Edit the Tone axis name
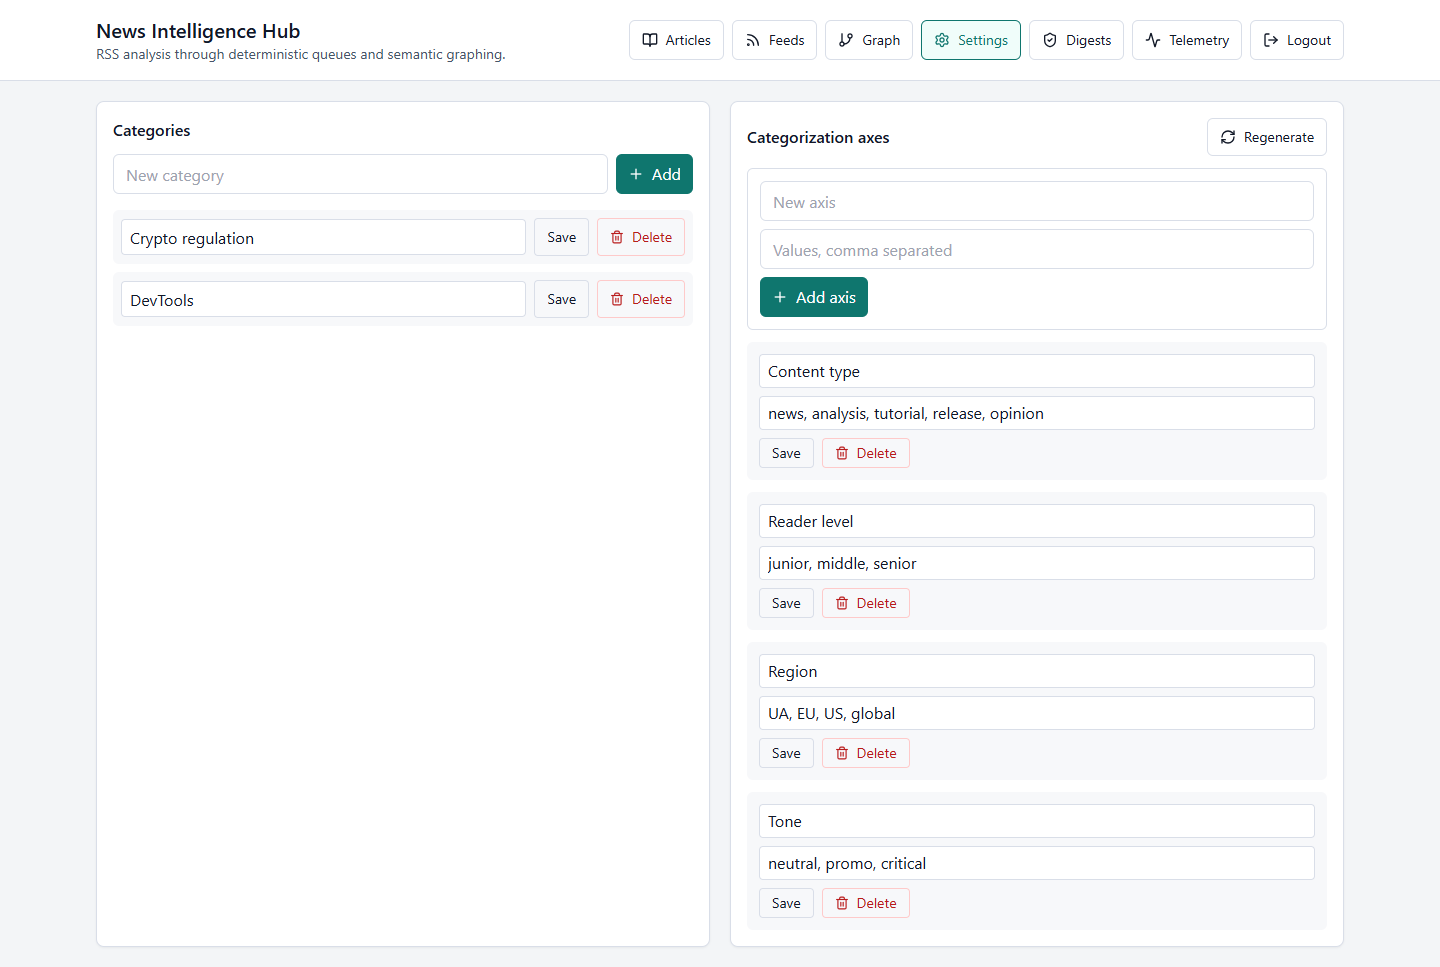Screen dimensions: 1440x967 [x=1037, y=821]
